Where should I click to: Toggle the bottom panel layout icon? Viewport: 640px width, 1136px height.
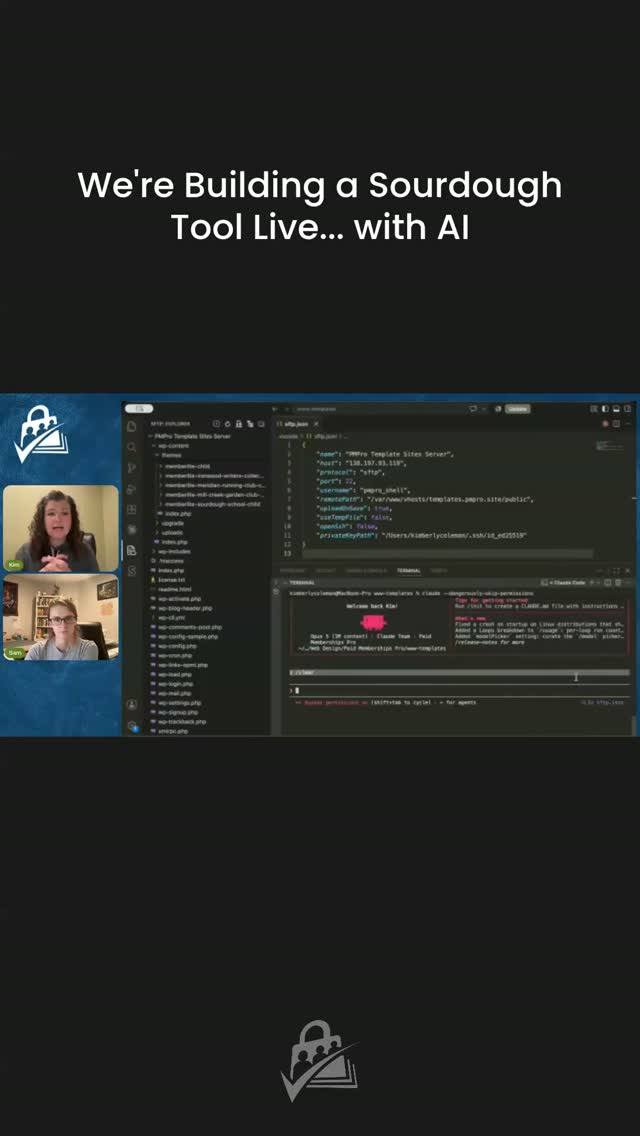coord(616,409)
